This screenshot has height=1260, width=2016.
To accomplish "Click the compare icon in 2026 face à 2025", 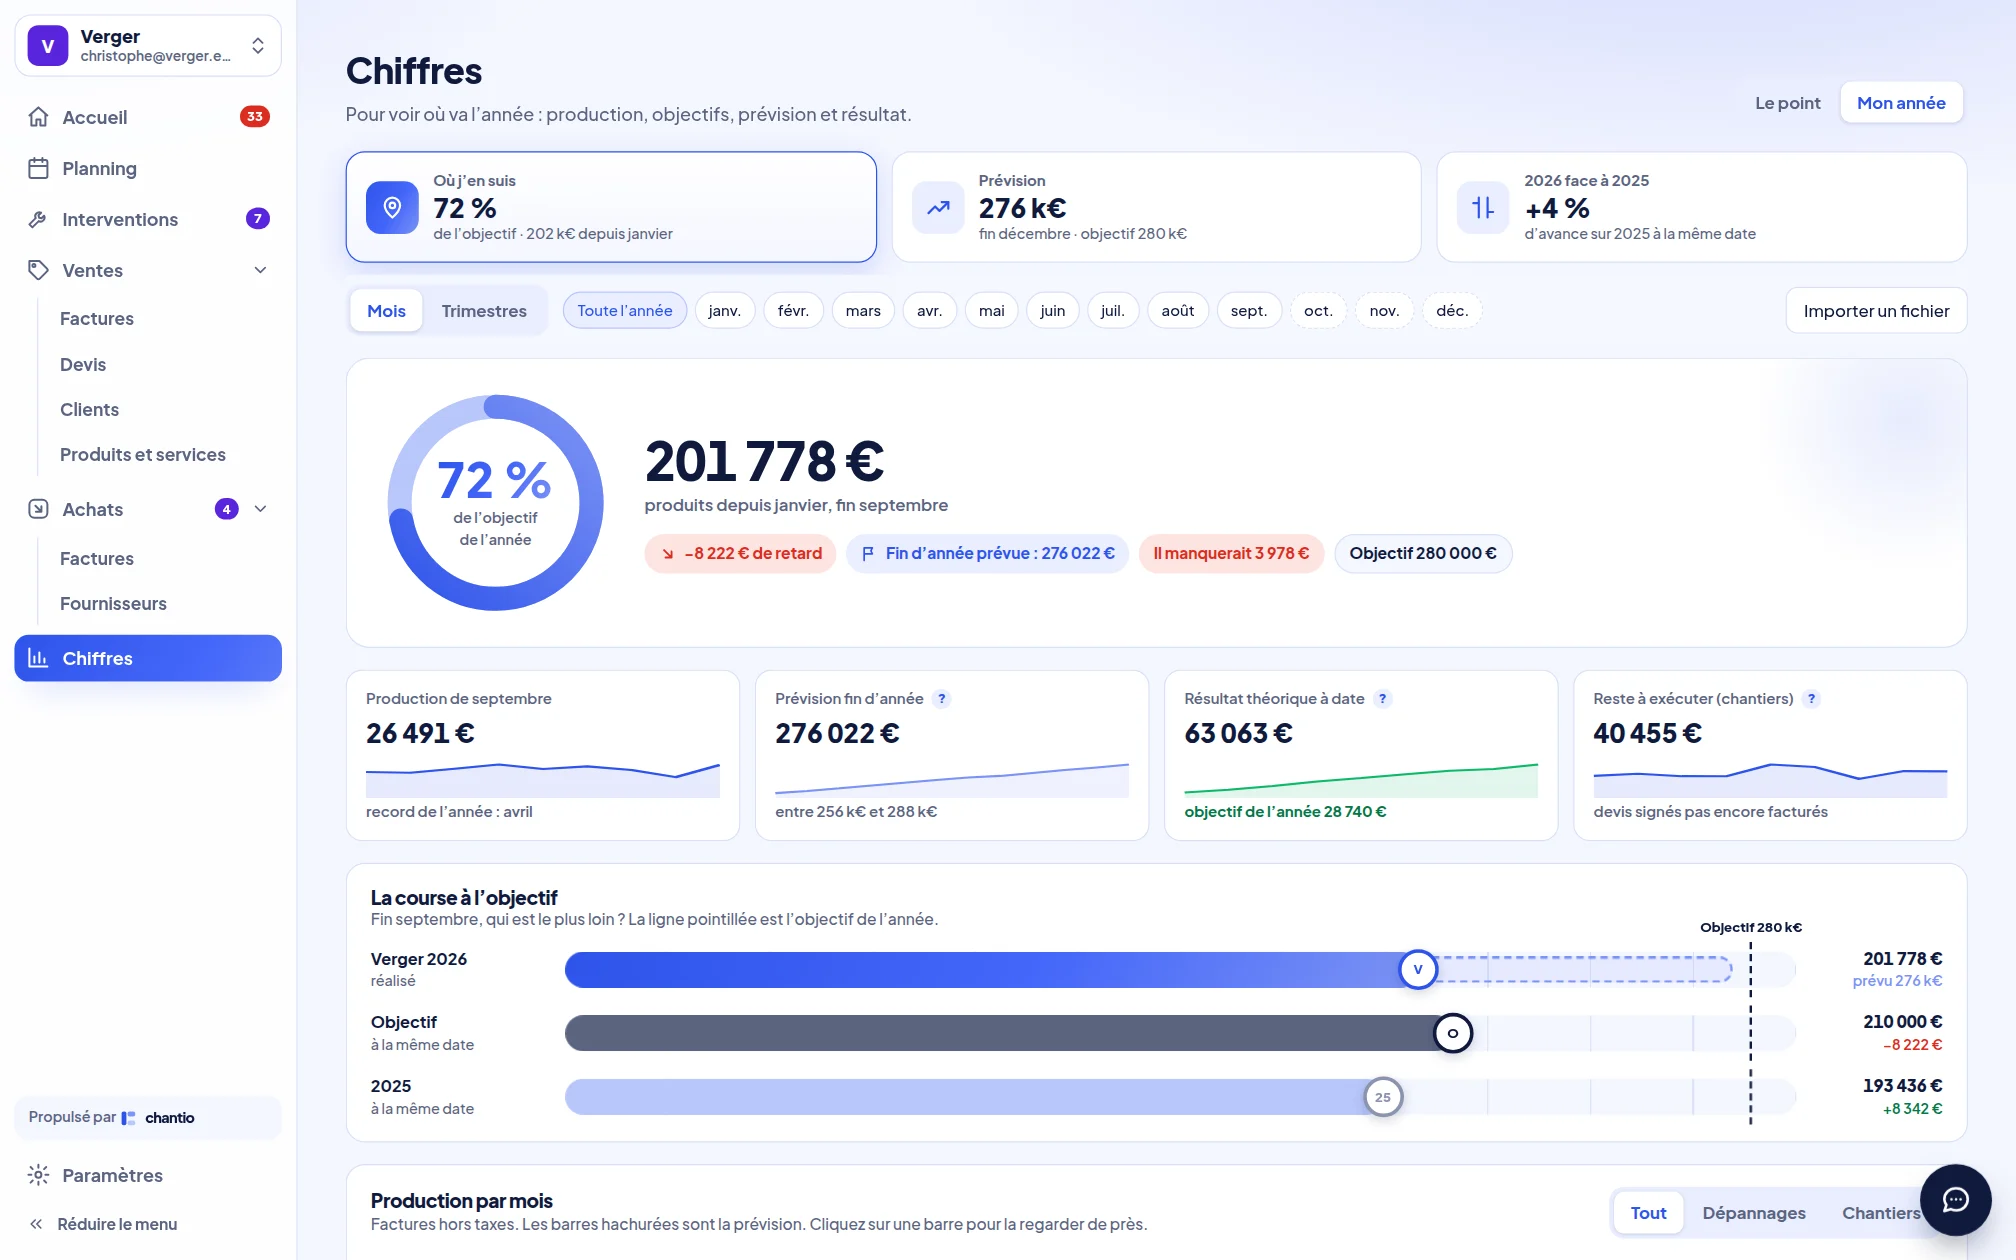I will click(x=1483, y=207).
